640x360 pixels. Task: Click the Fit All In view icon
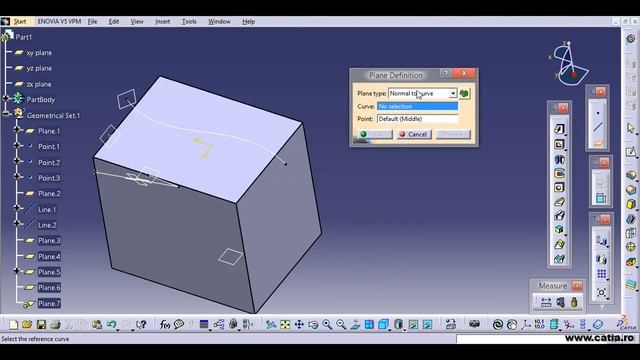[285, 324]
